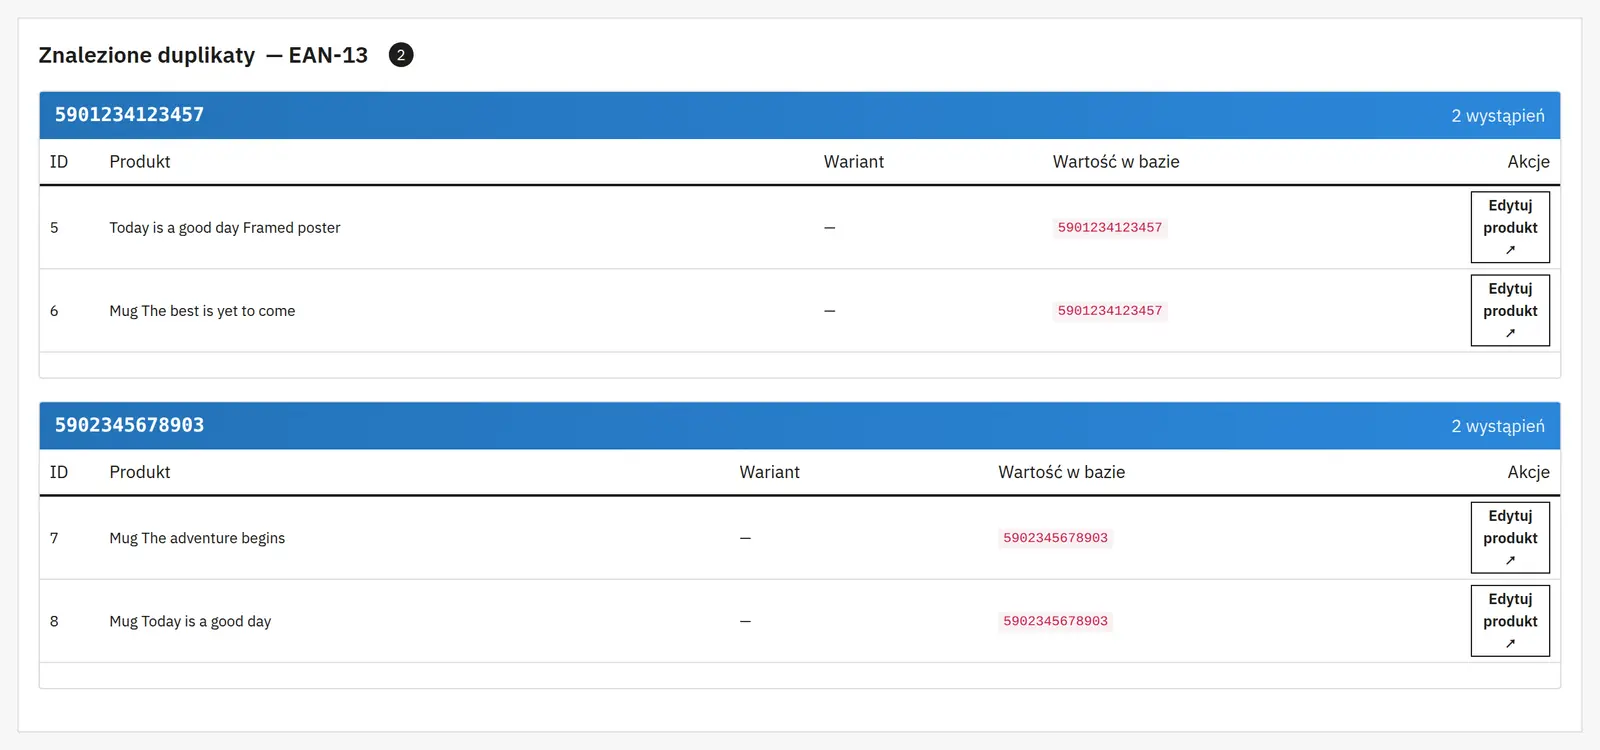Click the Znalezione duplikaty — EAN-13 heading

203,55
